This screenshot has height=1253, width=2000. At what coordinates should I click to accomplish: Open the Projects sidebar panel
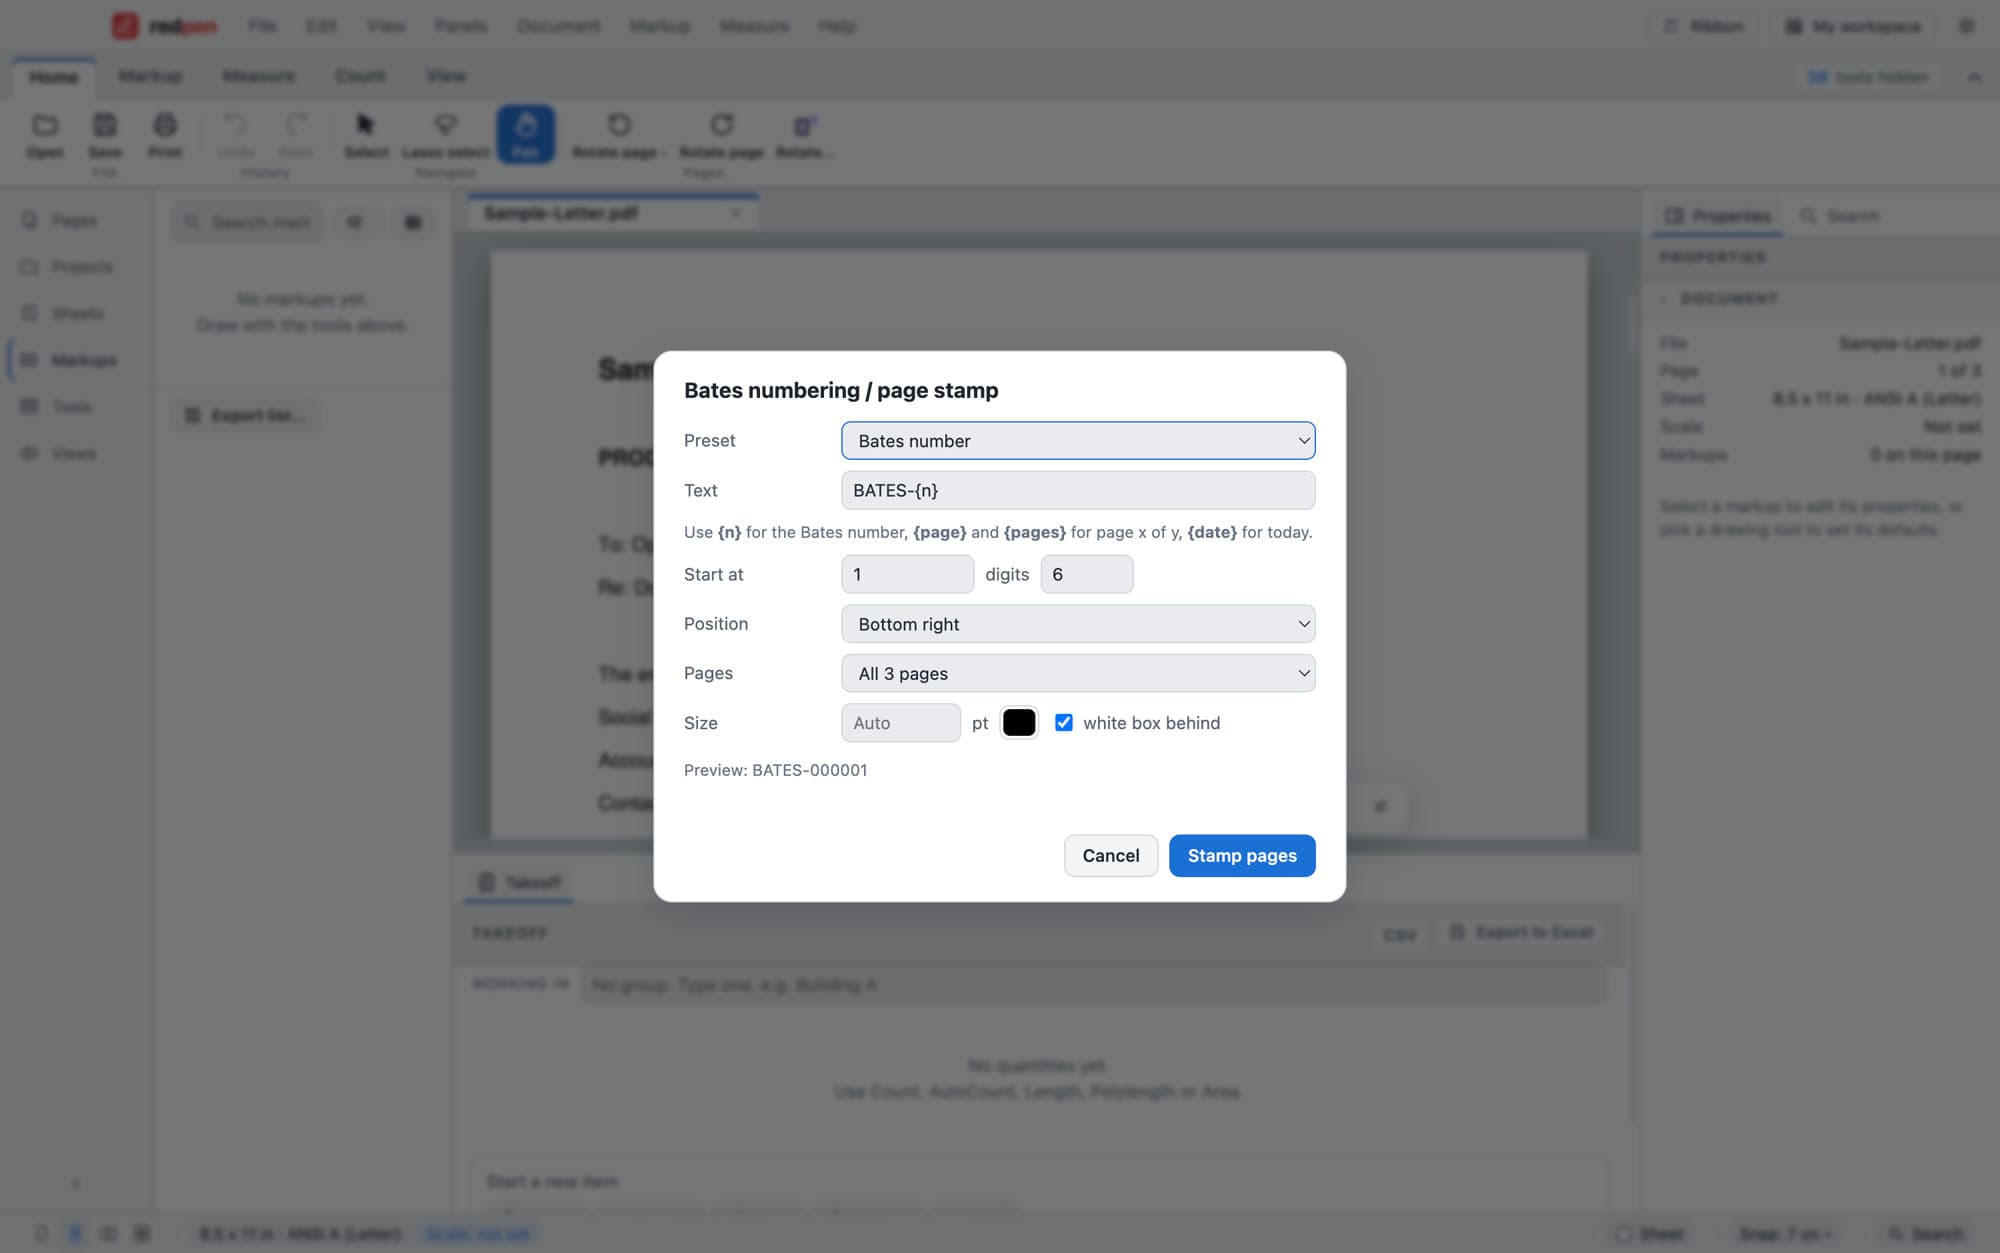click(75, 267)
